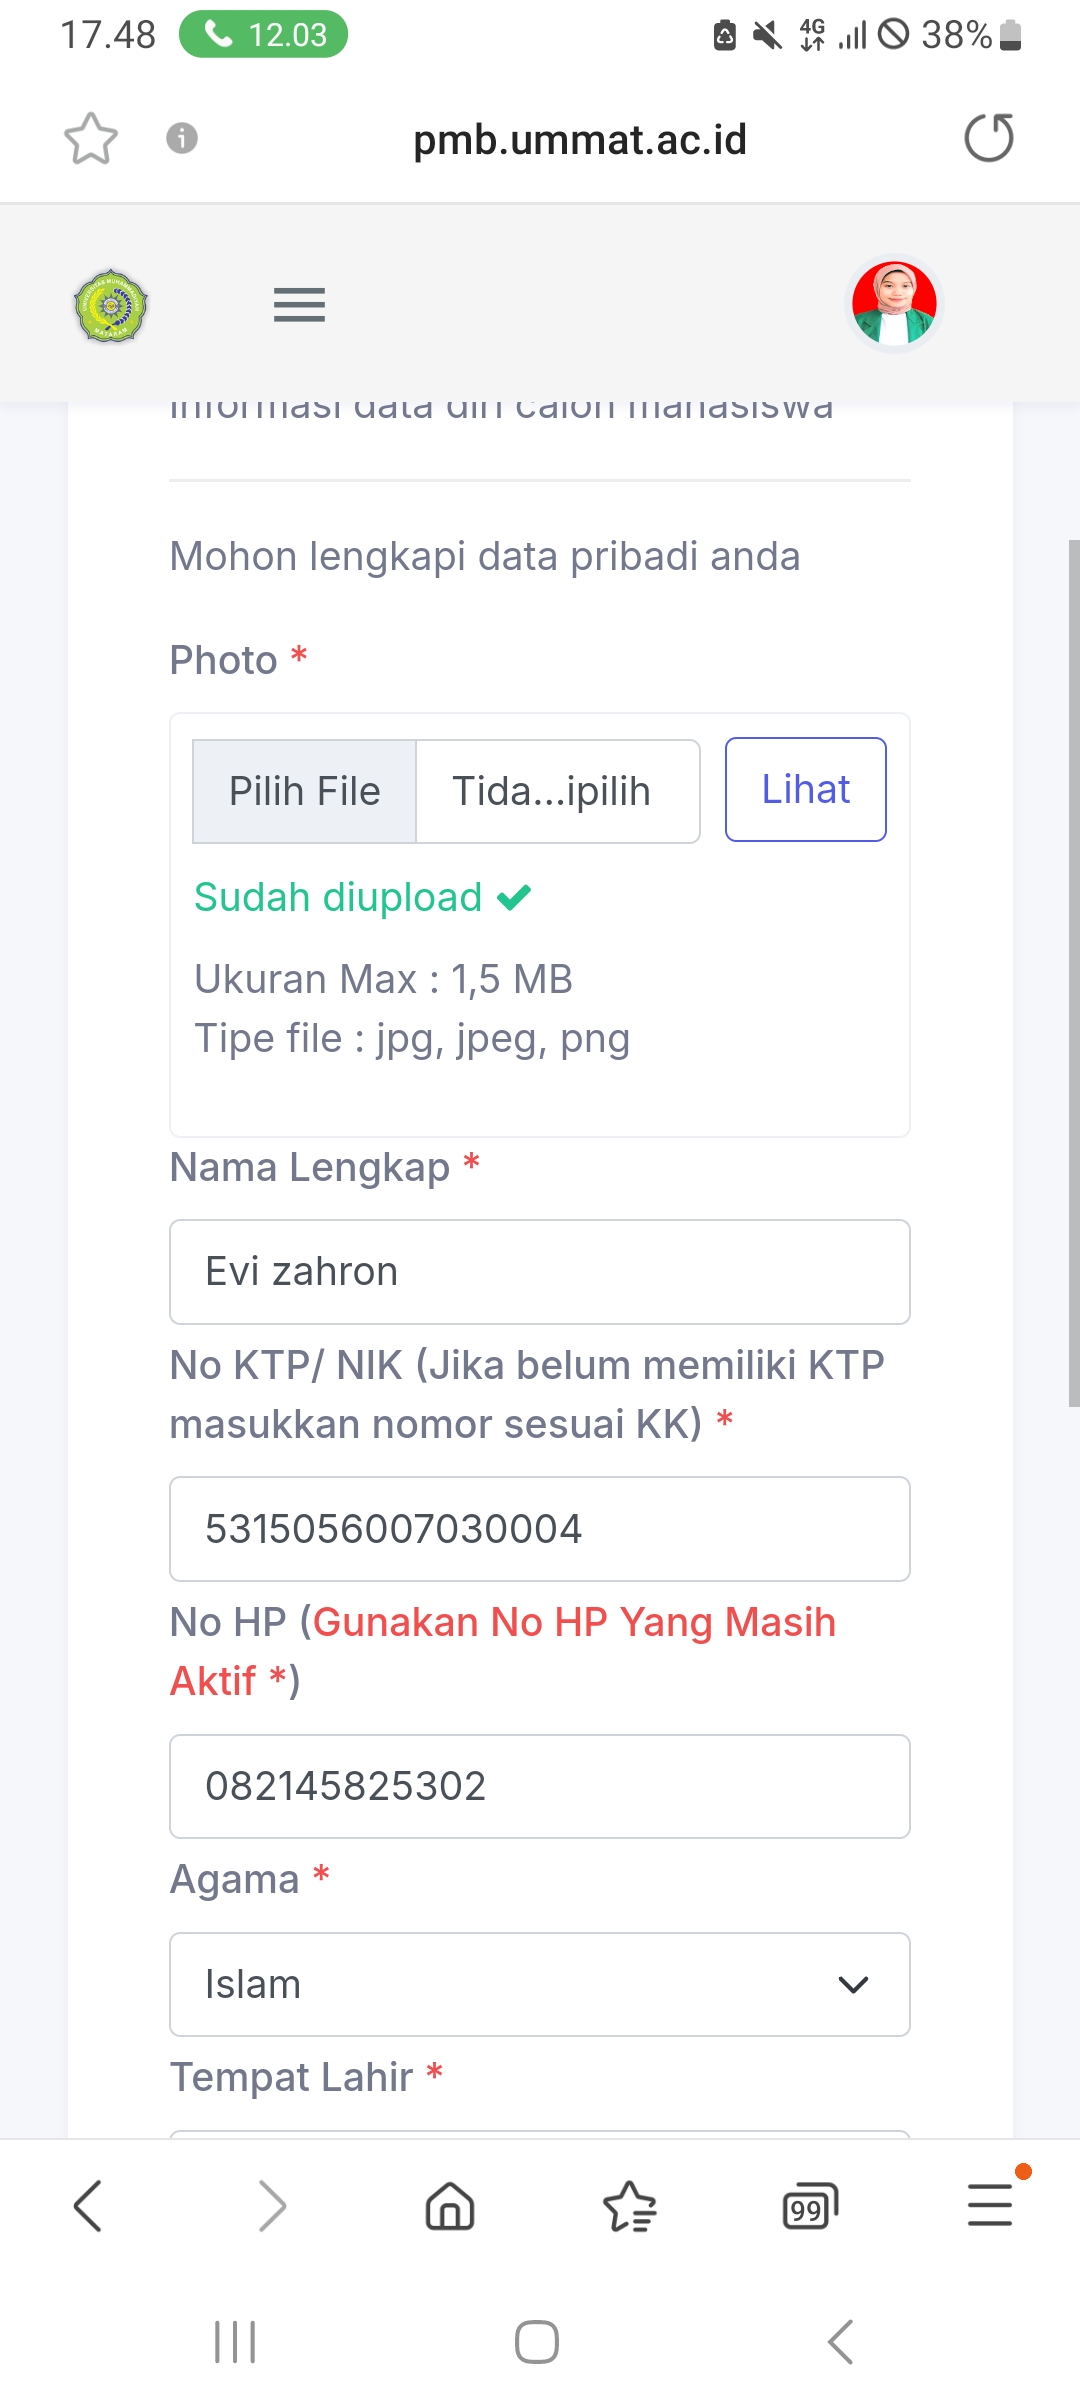Tap the site info icon
The image size is (1080, 2408).
pos(182,138)
